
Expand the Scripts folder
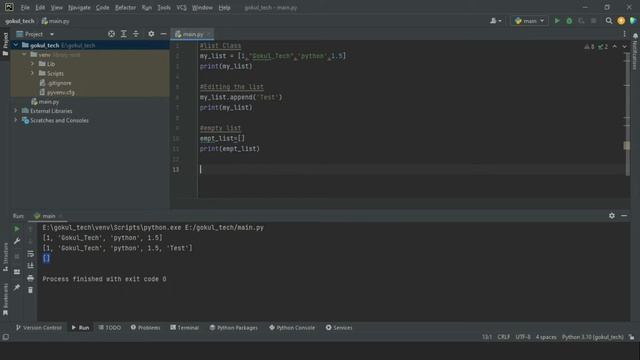point(33,73)
